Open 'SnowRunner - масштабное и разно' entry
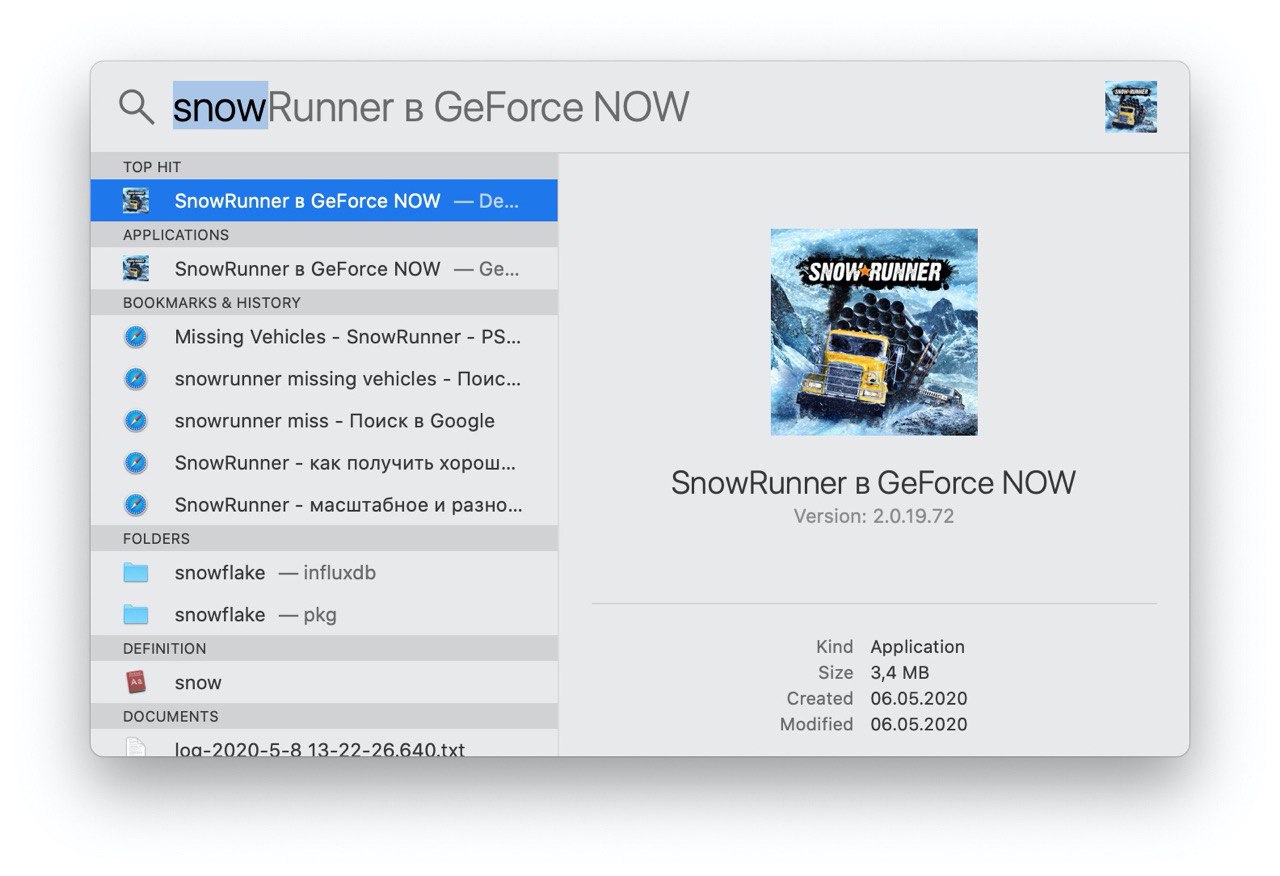The width and height of the screenshot is (1280, 876). pyautogui.click(x=324, y=505)
